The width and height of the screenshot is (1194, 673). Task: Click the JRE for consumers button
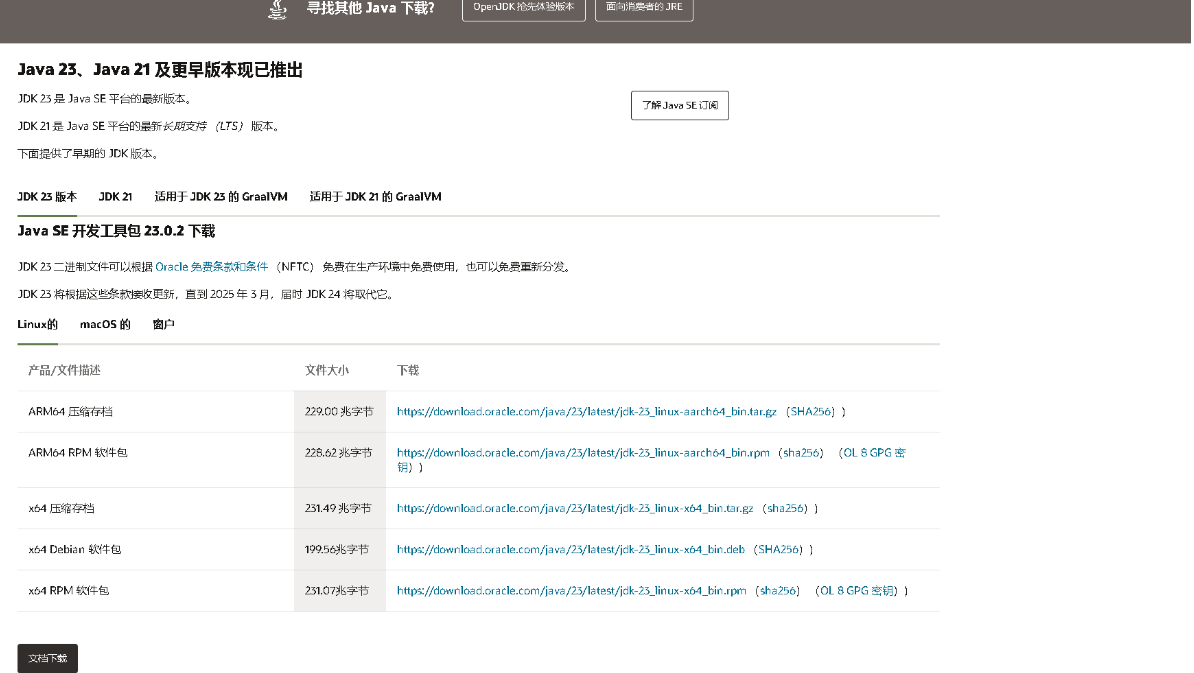click(643, 8)
